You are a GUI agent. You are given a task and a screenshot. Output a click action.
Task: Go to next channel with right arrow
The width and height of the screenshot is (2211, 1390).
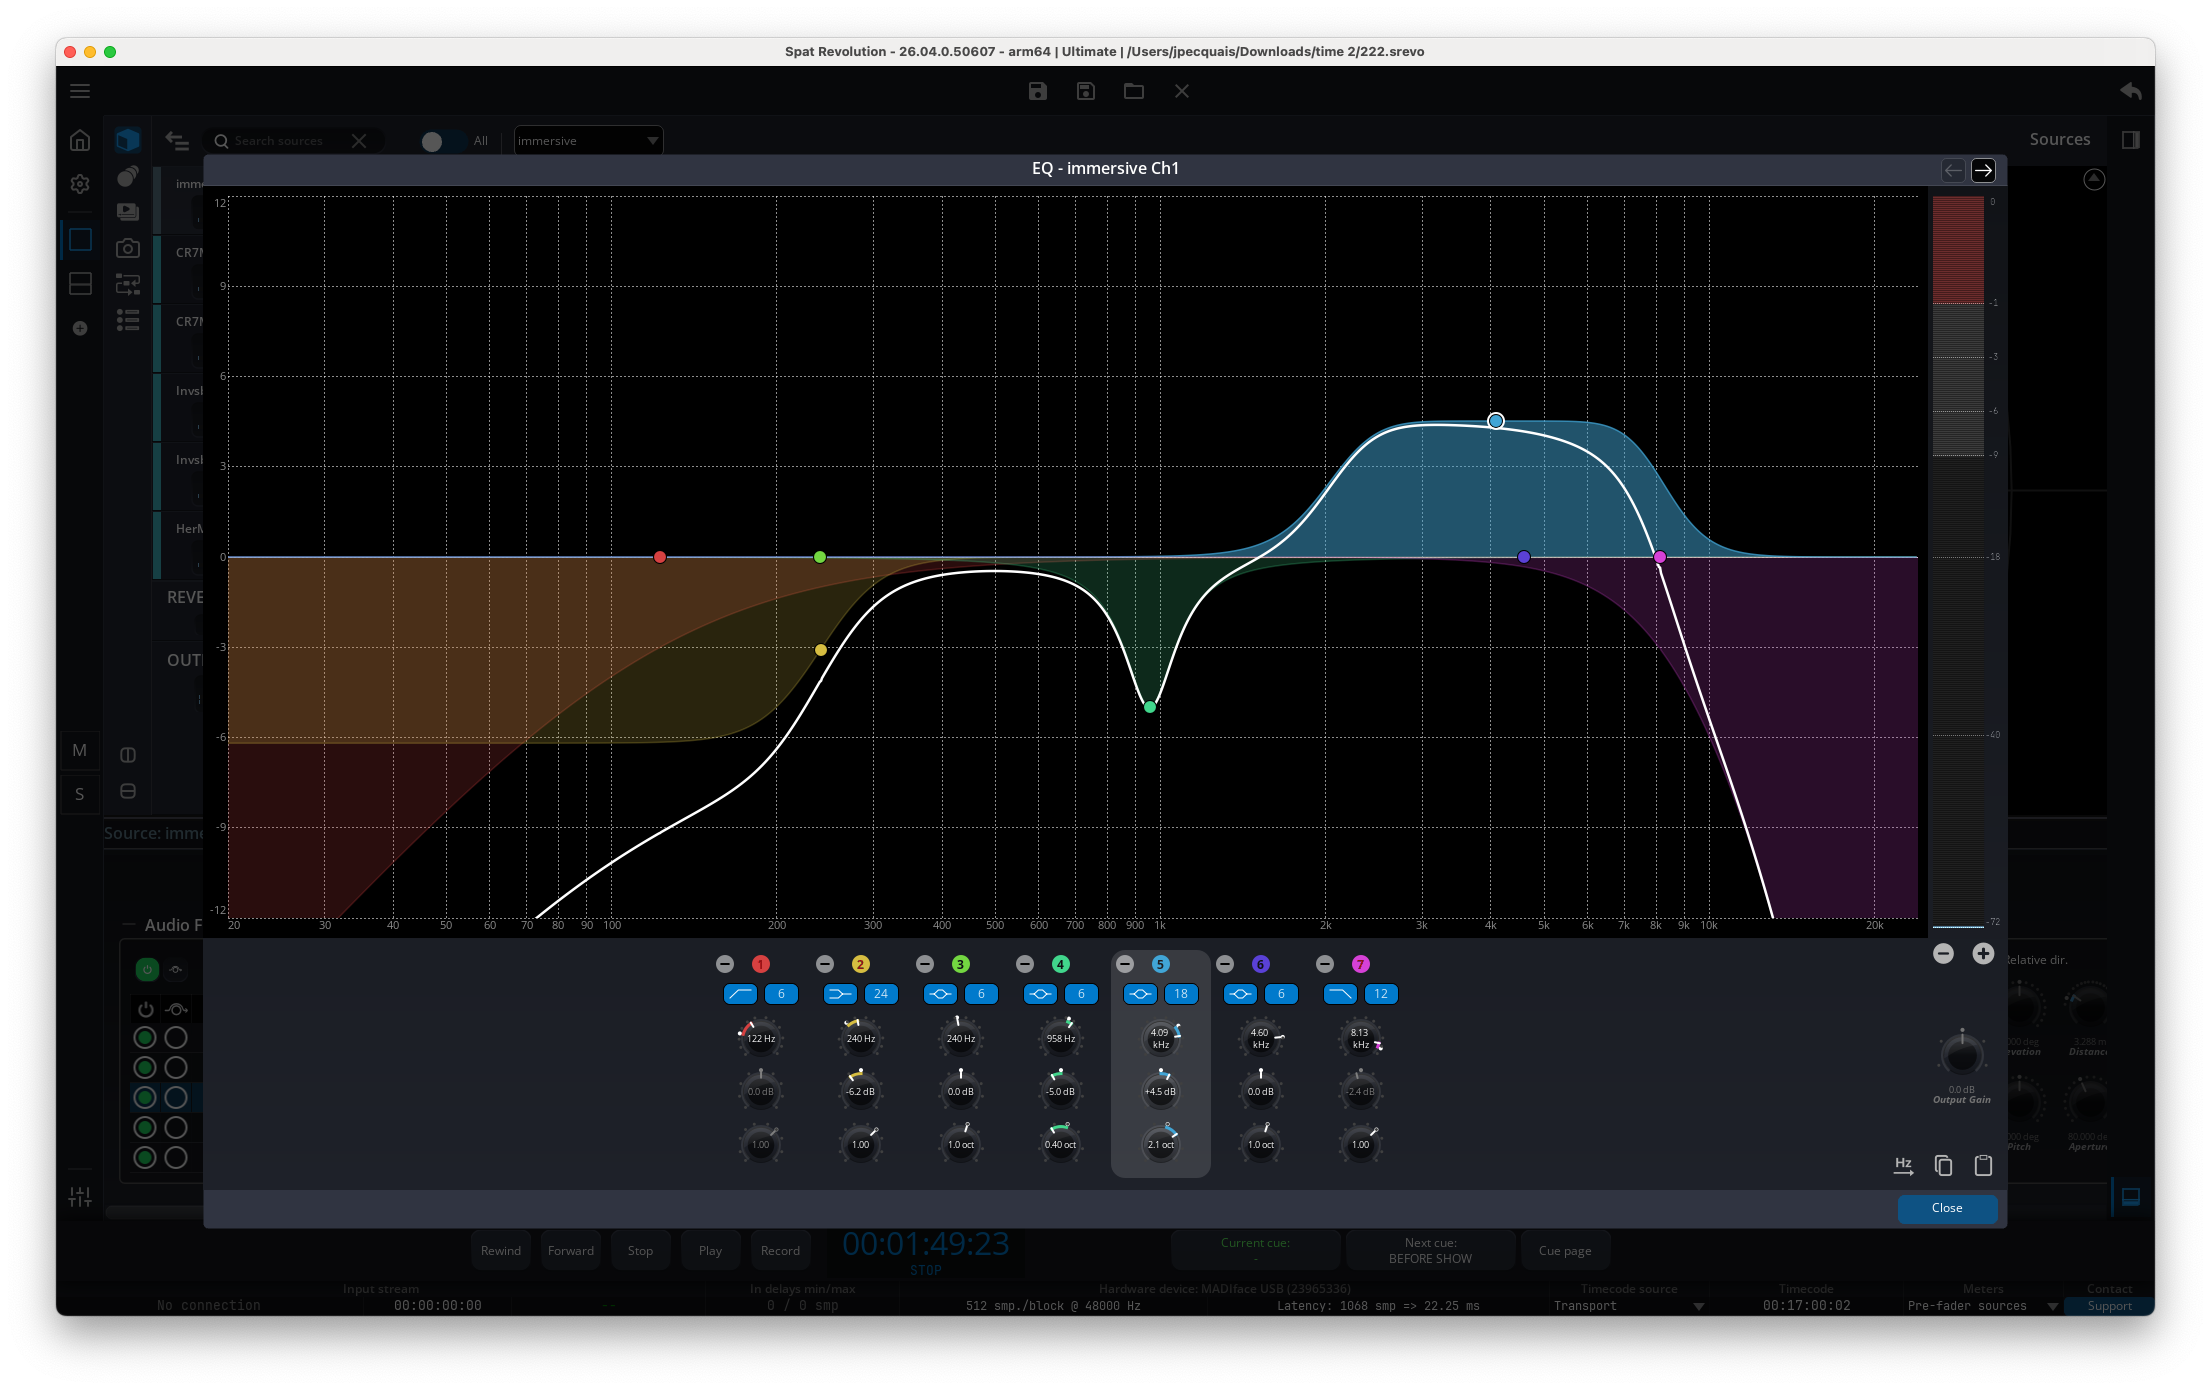click(x=1983, y=170)
